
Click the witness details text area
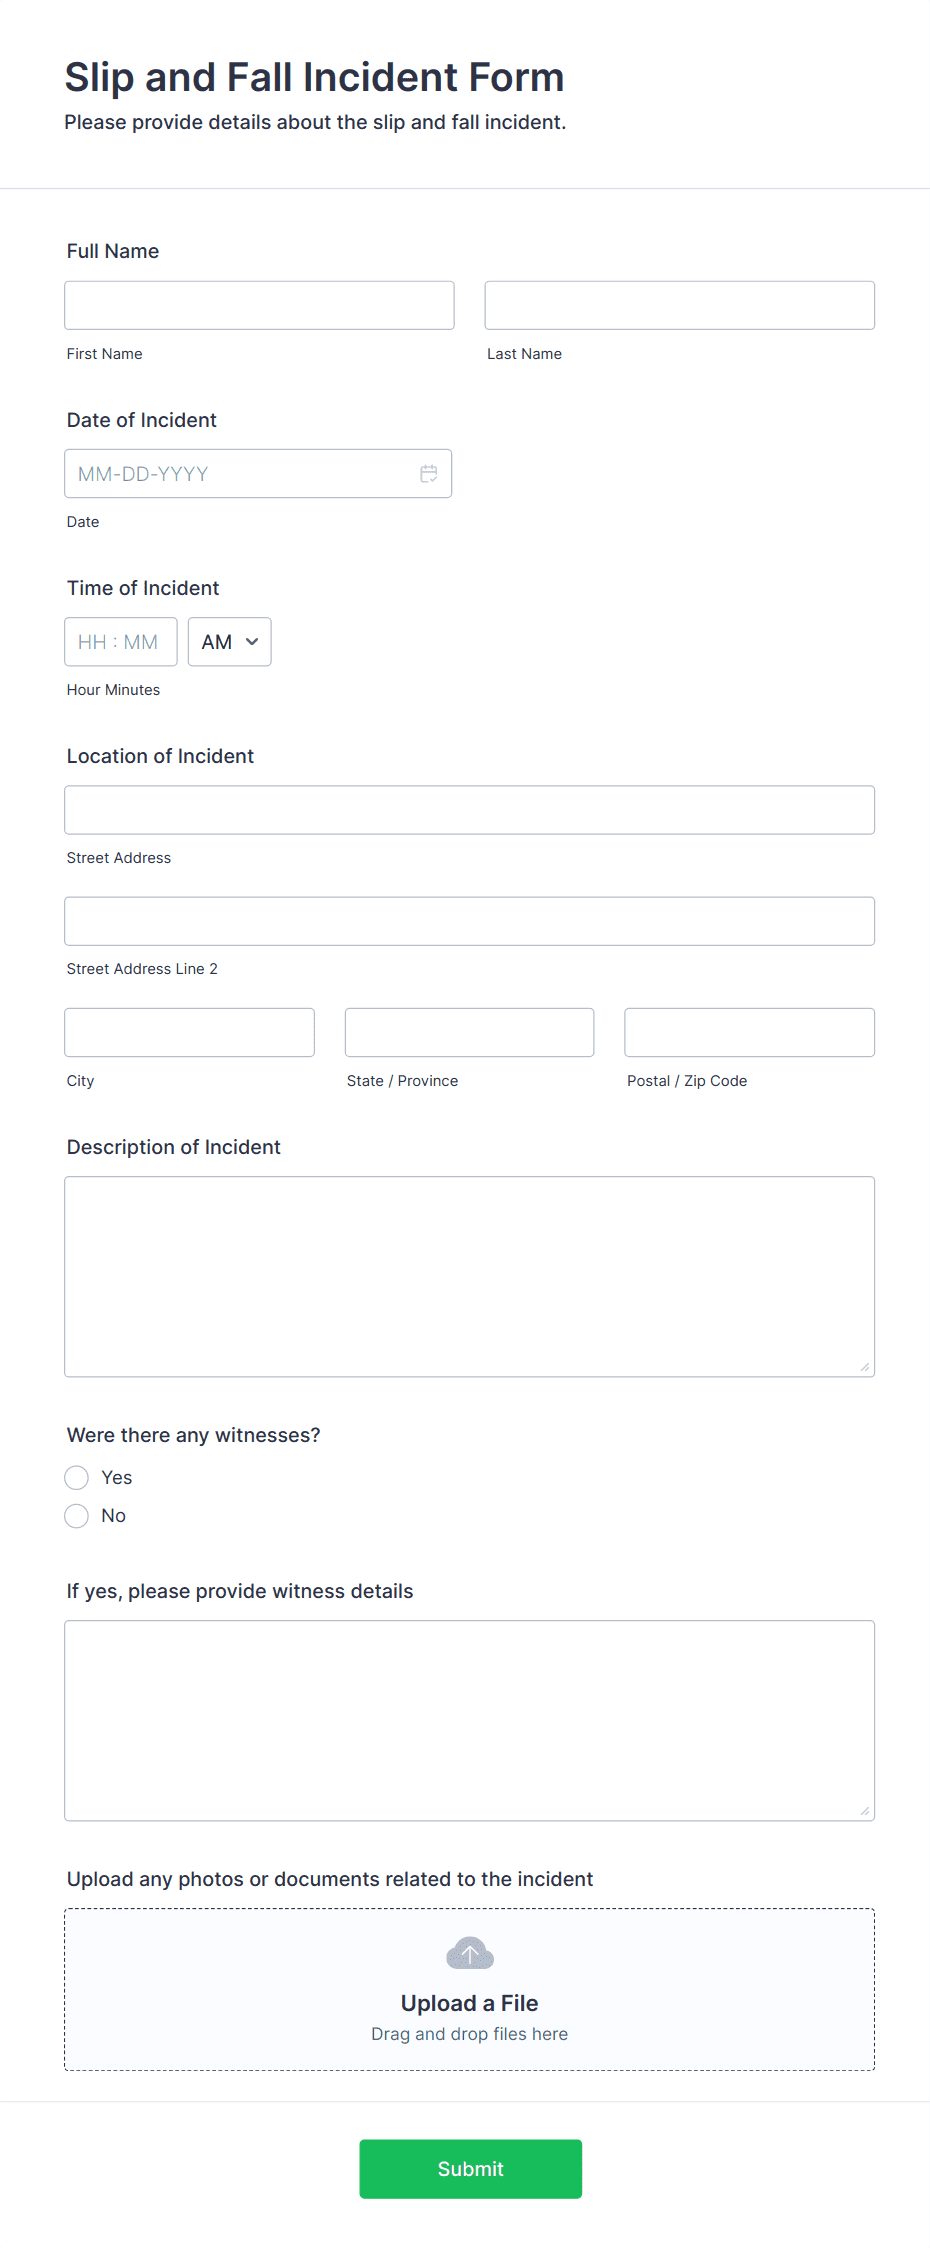[x=469, y=1720]
